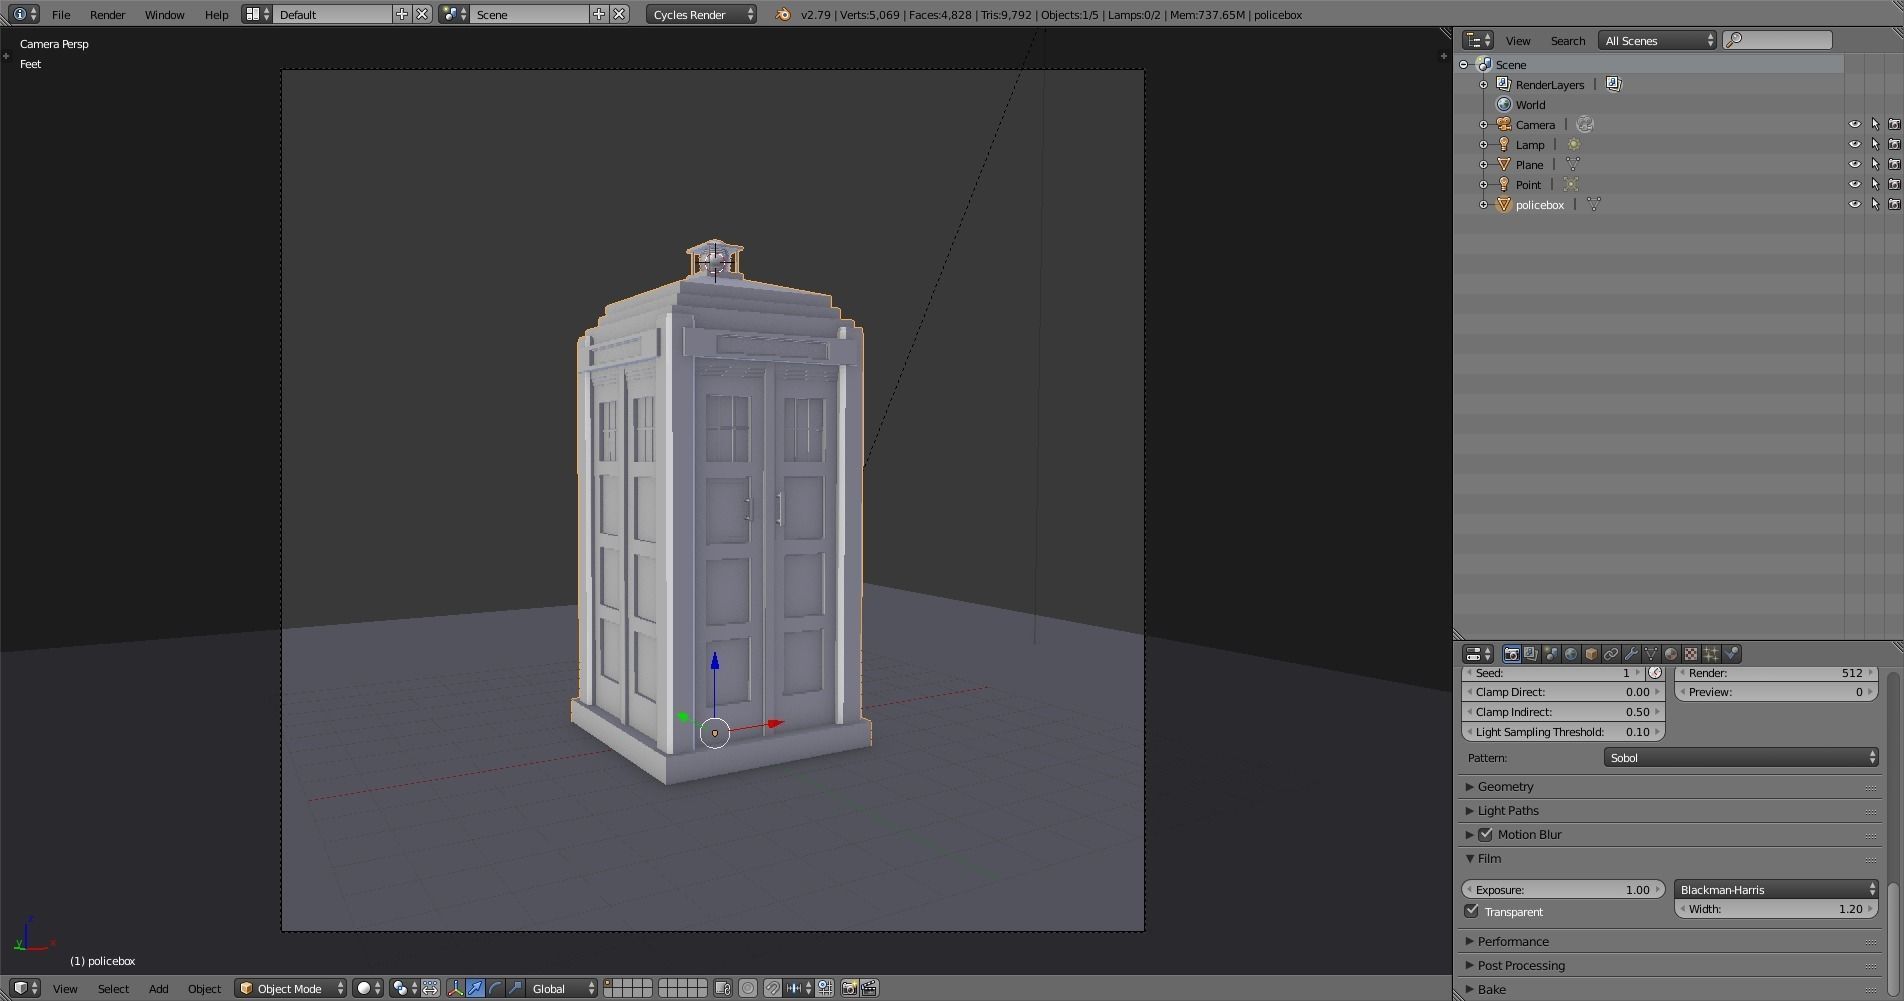
Task: Open the Texture properties tab checker icon
Action: click(x=1691, y=654)
